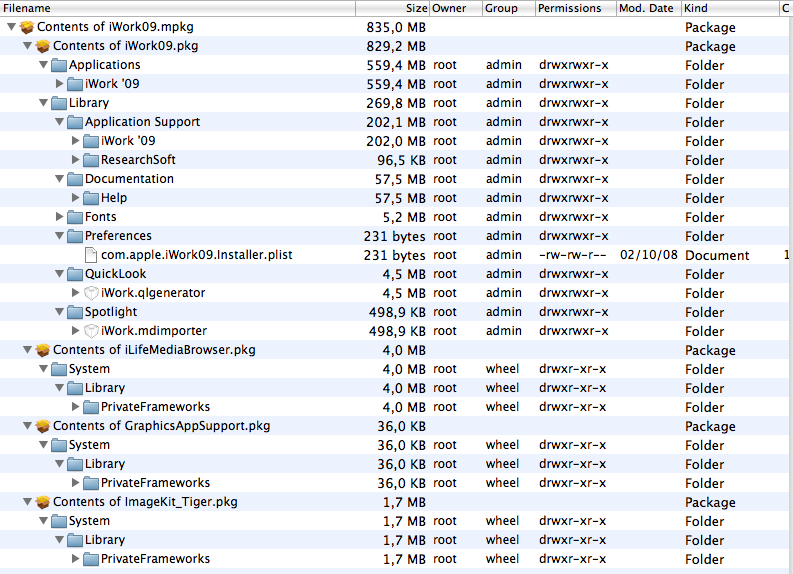Click the Documentation folder icon
The height and width of the screenshot is (574, 793).
(x=75, y=179)
